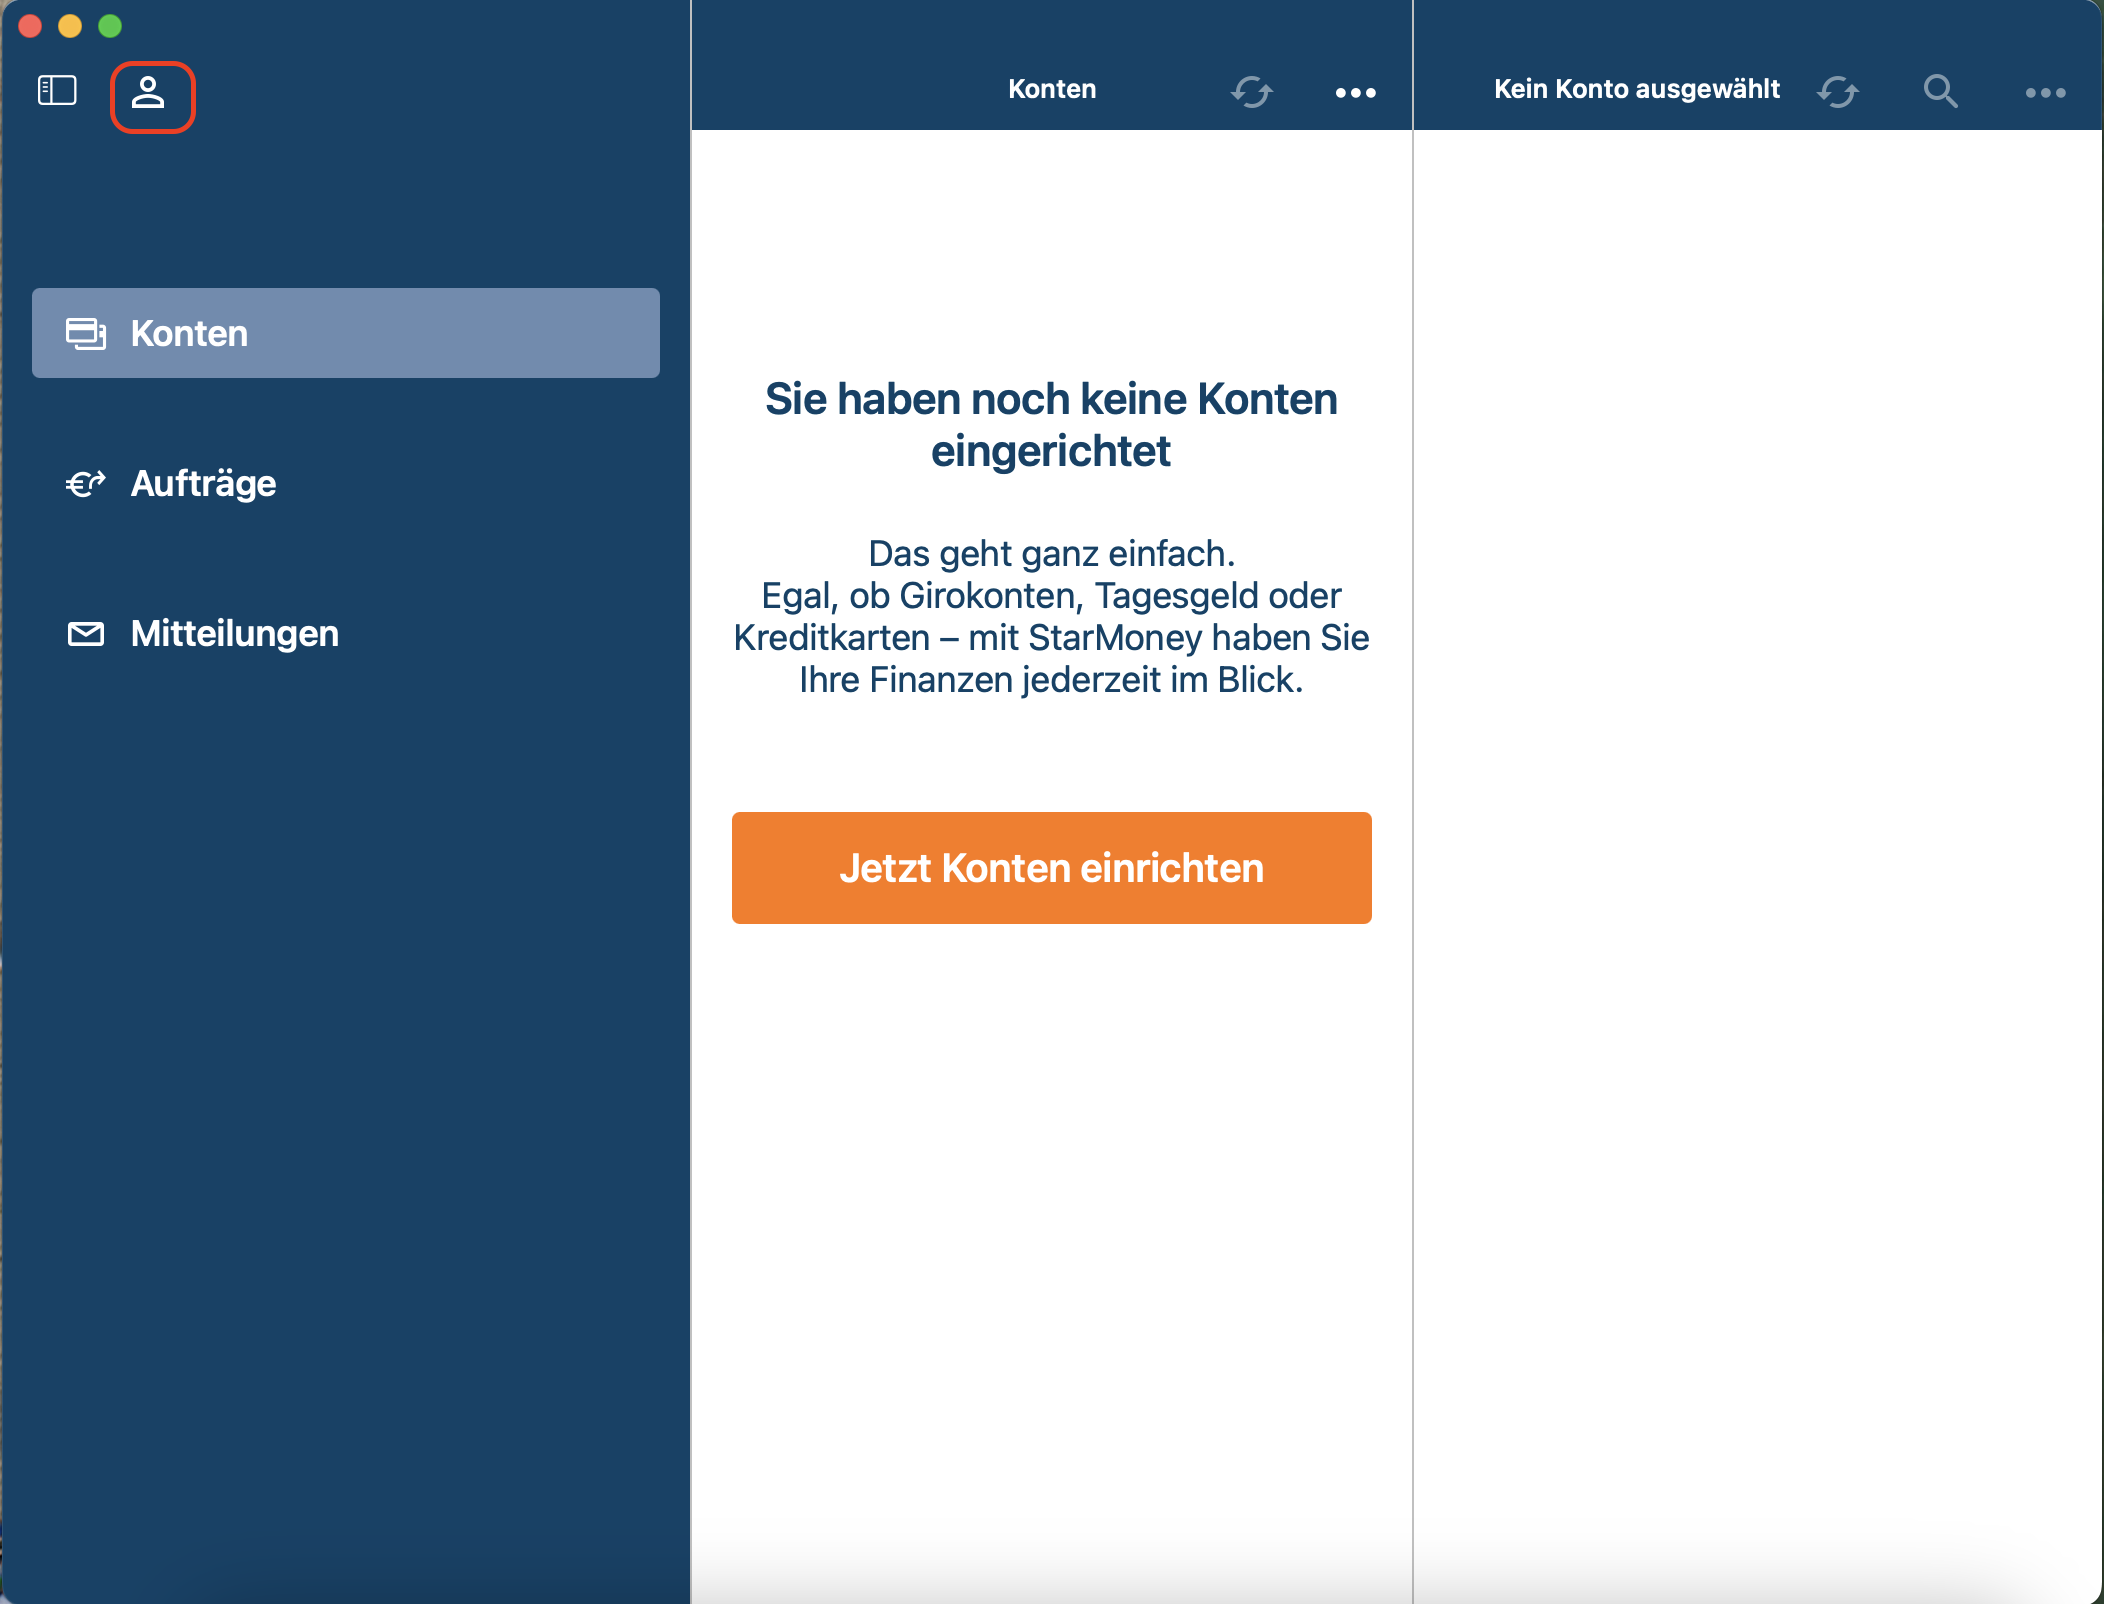The width and height of the screenshot is (2104, 1604).
Task: Expand the rightmost three-dot options menu
Action: (x=2045, y=93)
